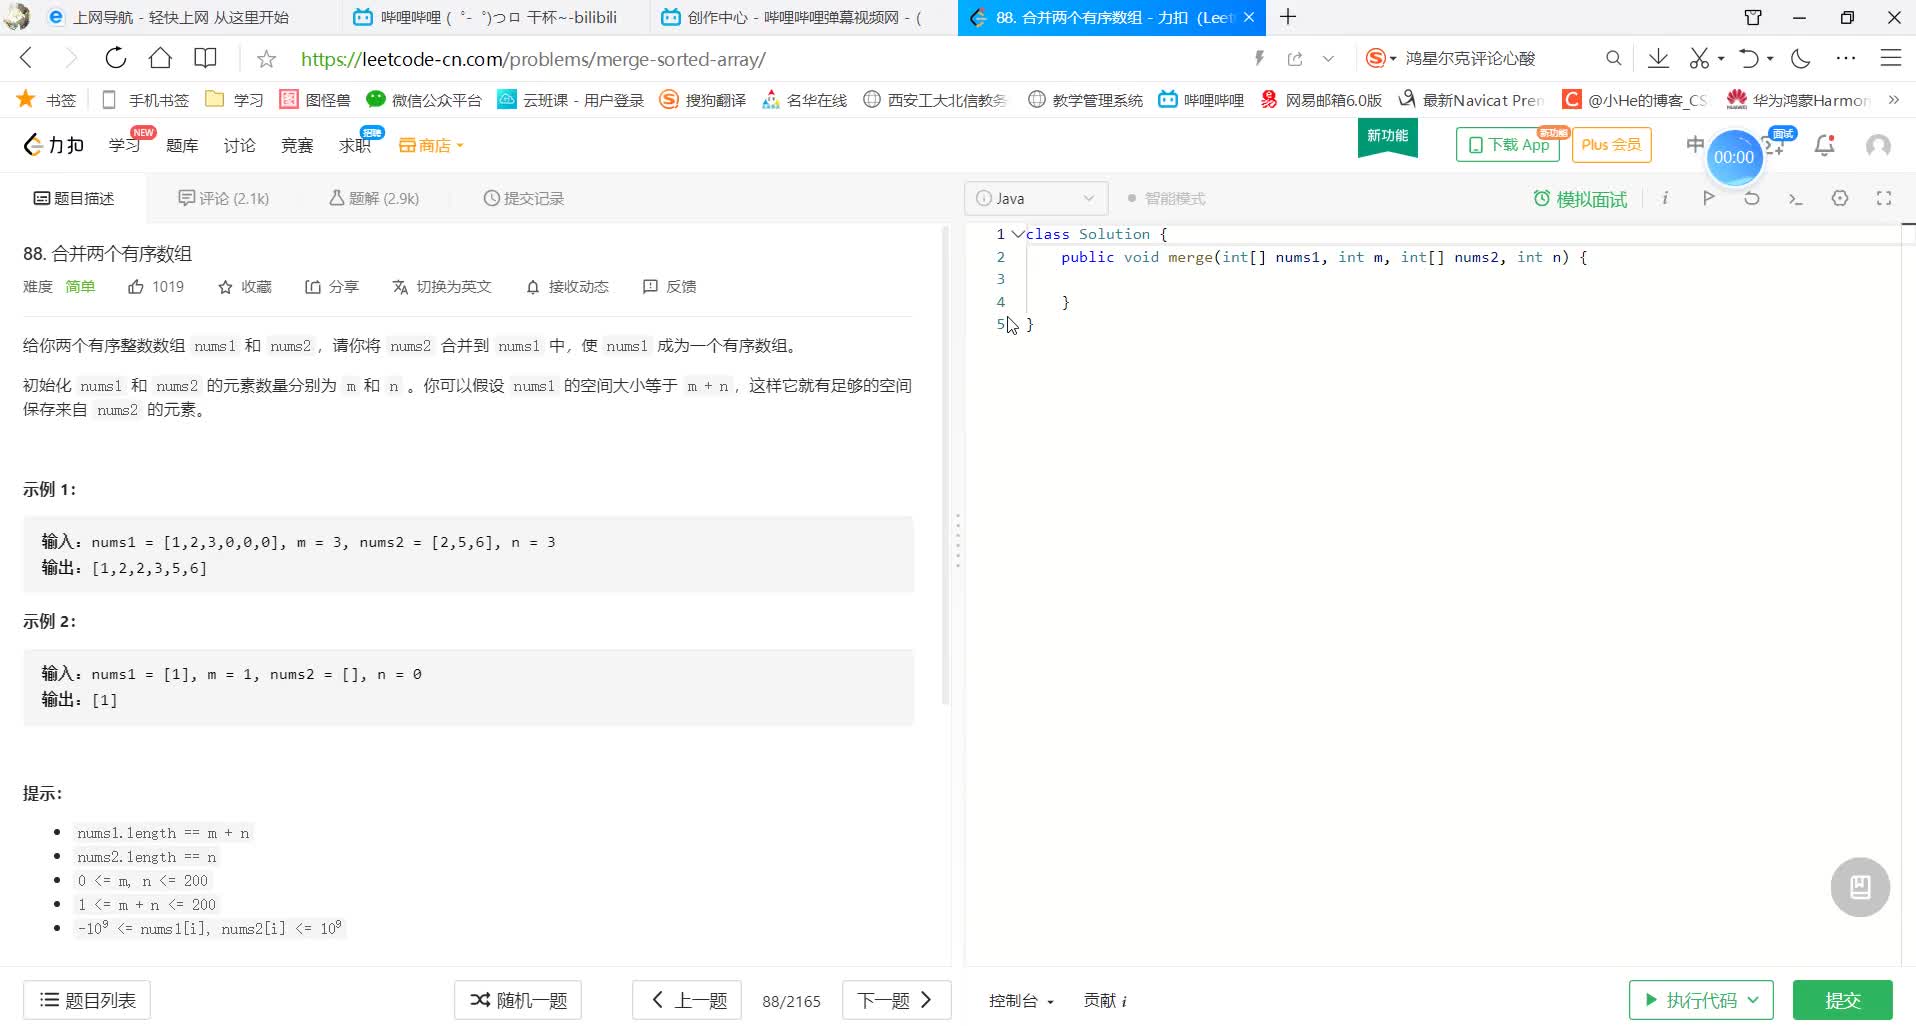Click the green 提交 submit button

(1842, 1000)
